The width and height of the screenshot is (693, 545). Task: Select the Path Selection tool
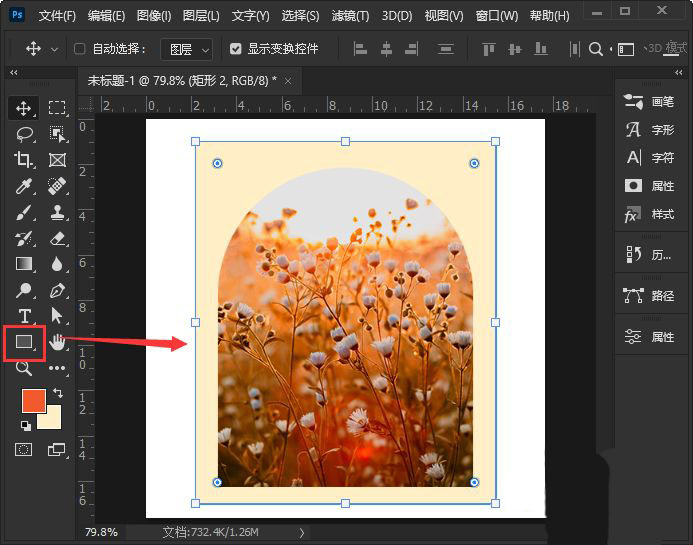(57, 316)
